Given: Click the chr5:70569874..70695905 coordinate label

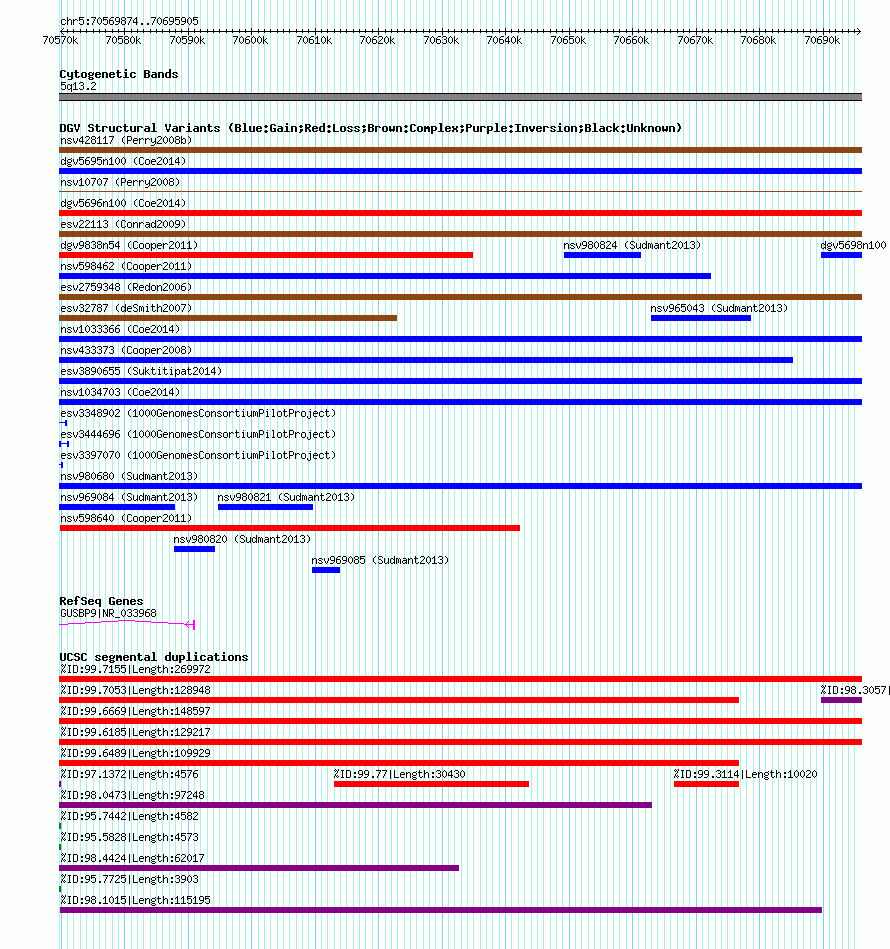Looking at the screenshot, I should pyautogui.click(x=129, y=21).
